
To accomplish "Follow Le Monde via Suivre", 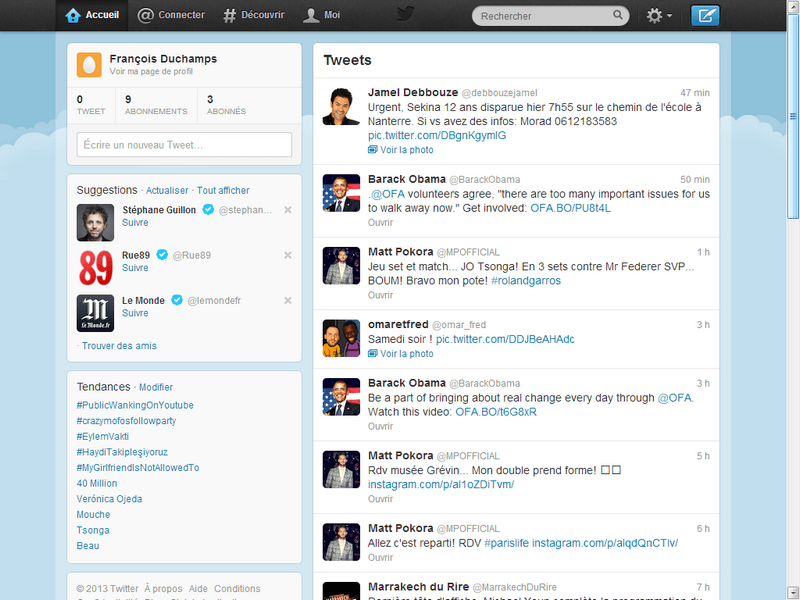I will click(135, 313).
